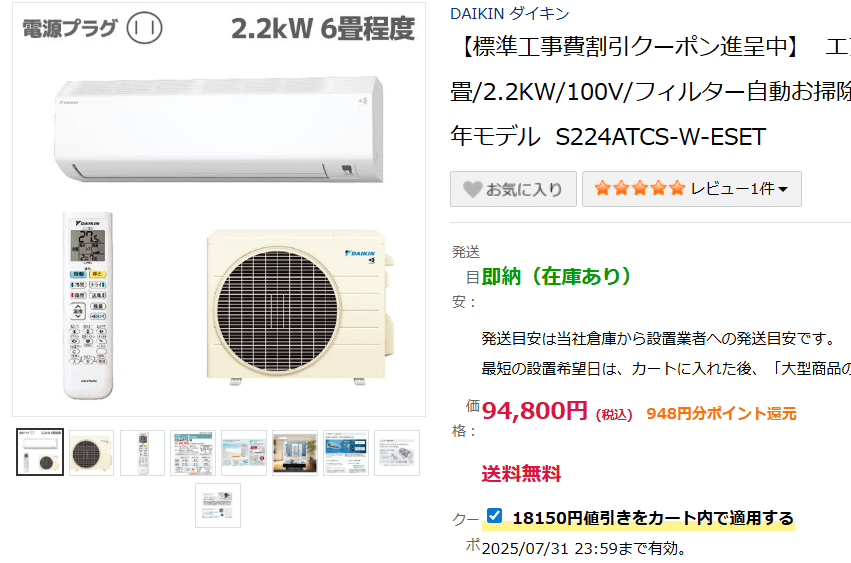851x563 pixels.
Task: Click the power plug shape icon
Action: (x=144, y=28)
